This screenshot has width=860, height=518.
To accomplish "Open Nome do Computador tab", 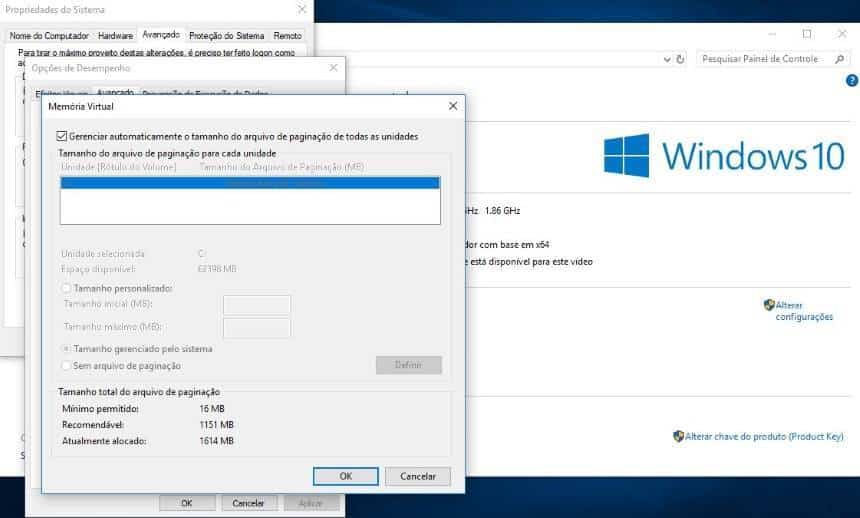I will pos(49,36).
